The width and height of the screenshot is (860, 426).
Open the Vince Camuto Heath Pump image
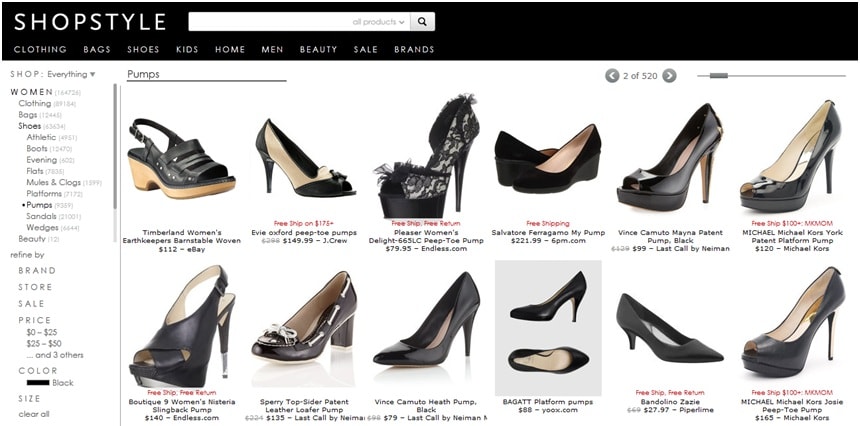[x=426, y=319]
